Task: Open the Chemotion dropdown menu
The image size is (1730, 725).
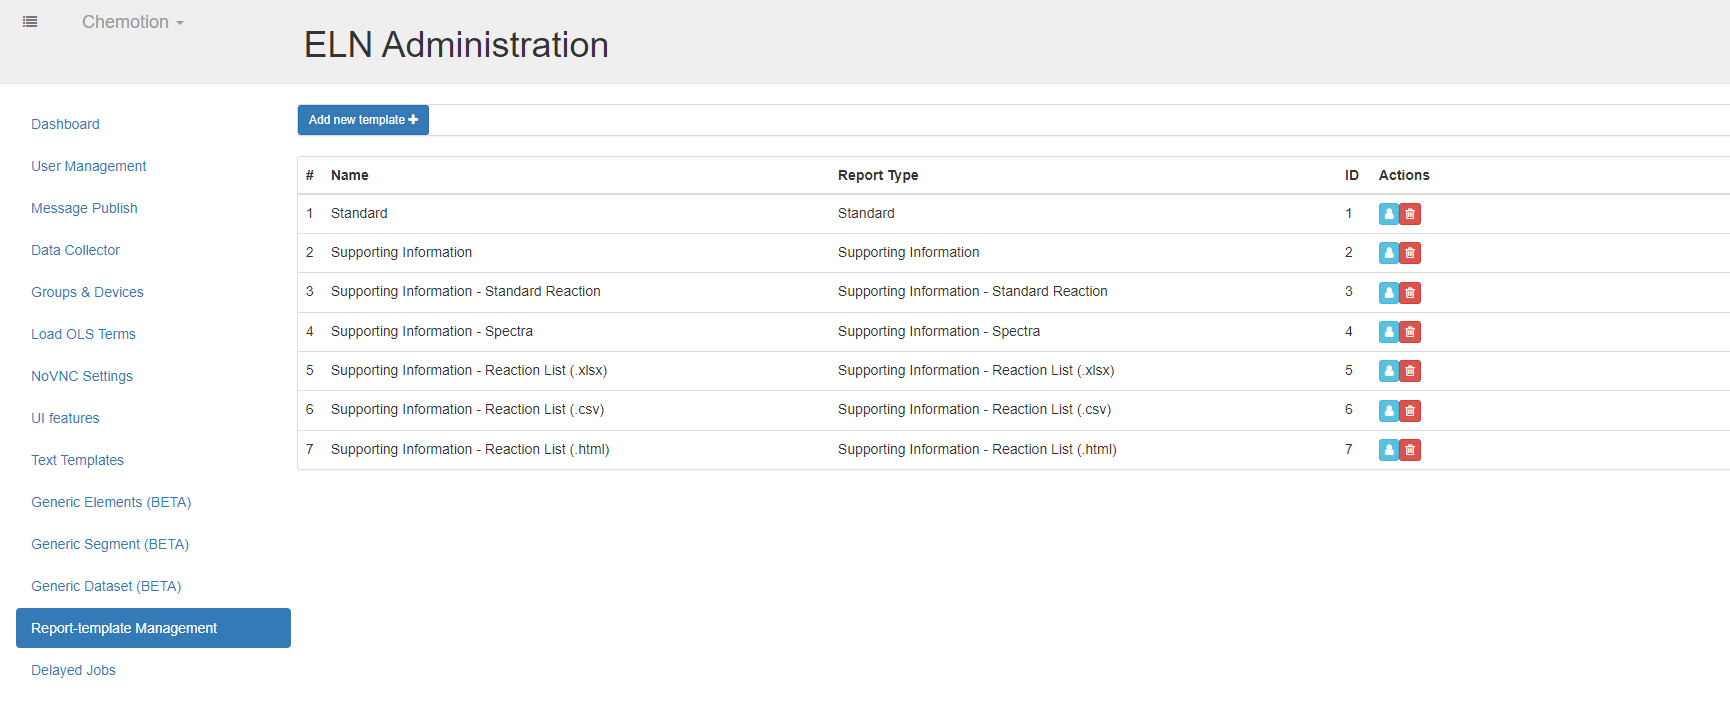Action: tap(132, 22)
